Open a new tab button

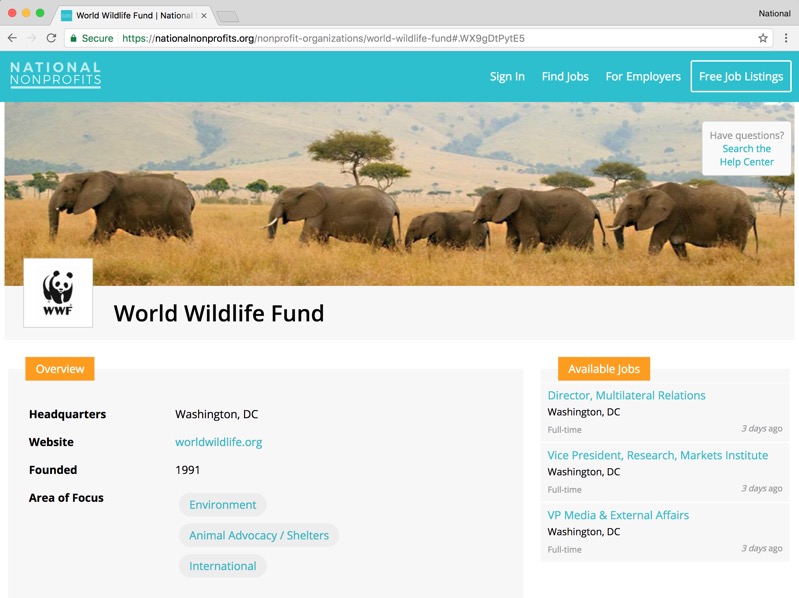(x=228, y=17)
